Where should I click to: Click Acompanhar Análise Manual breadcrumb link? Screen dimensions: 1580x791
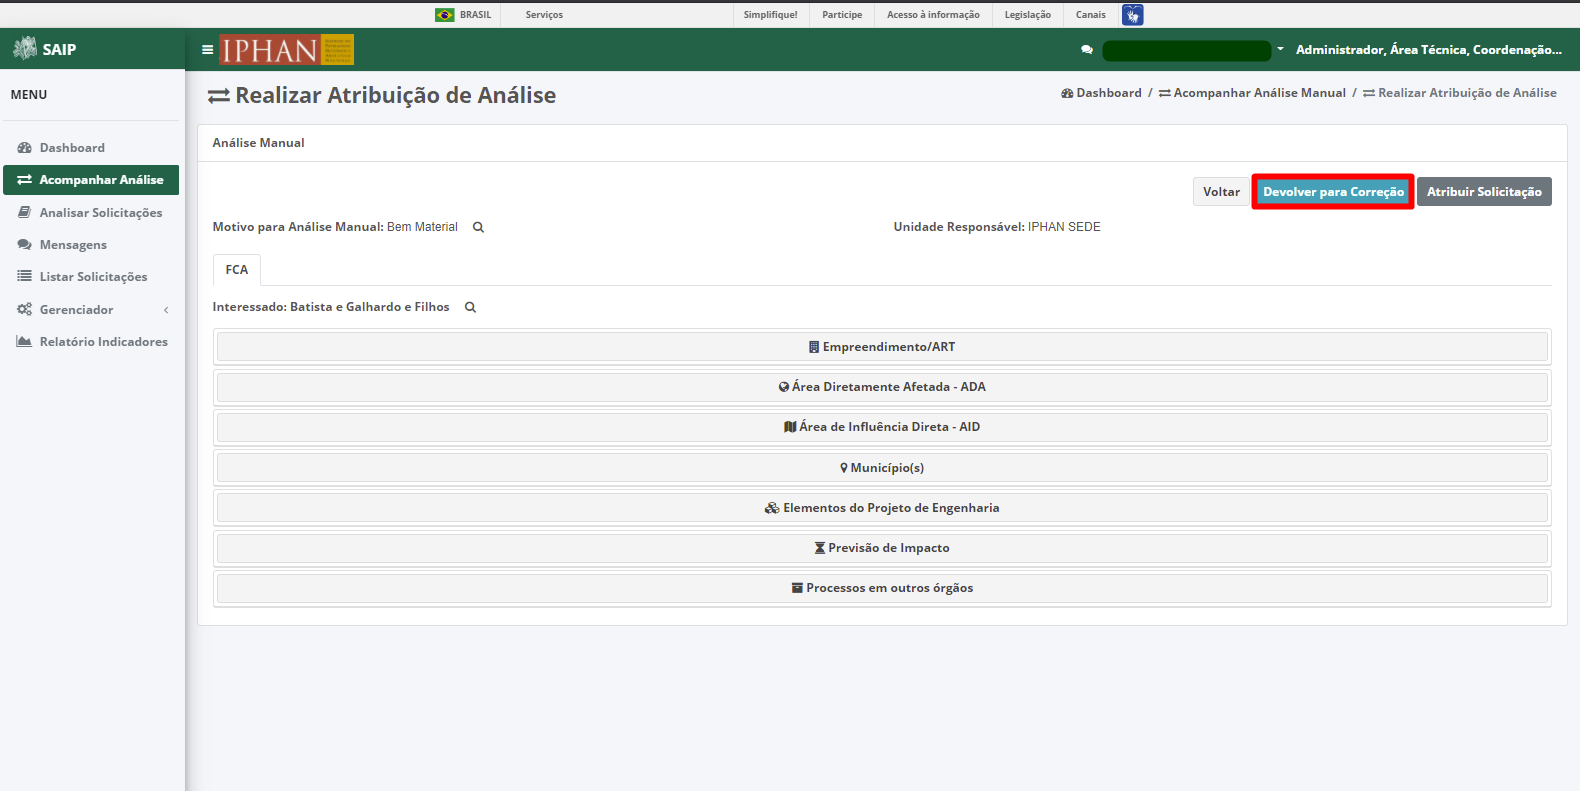(x=1252, y=93)
